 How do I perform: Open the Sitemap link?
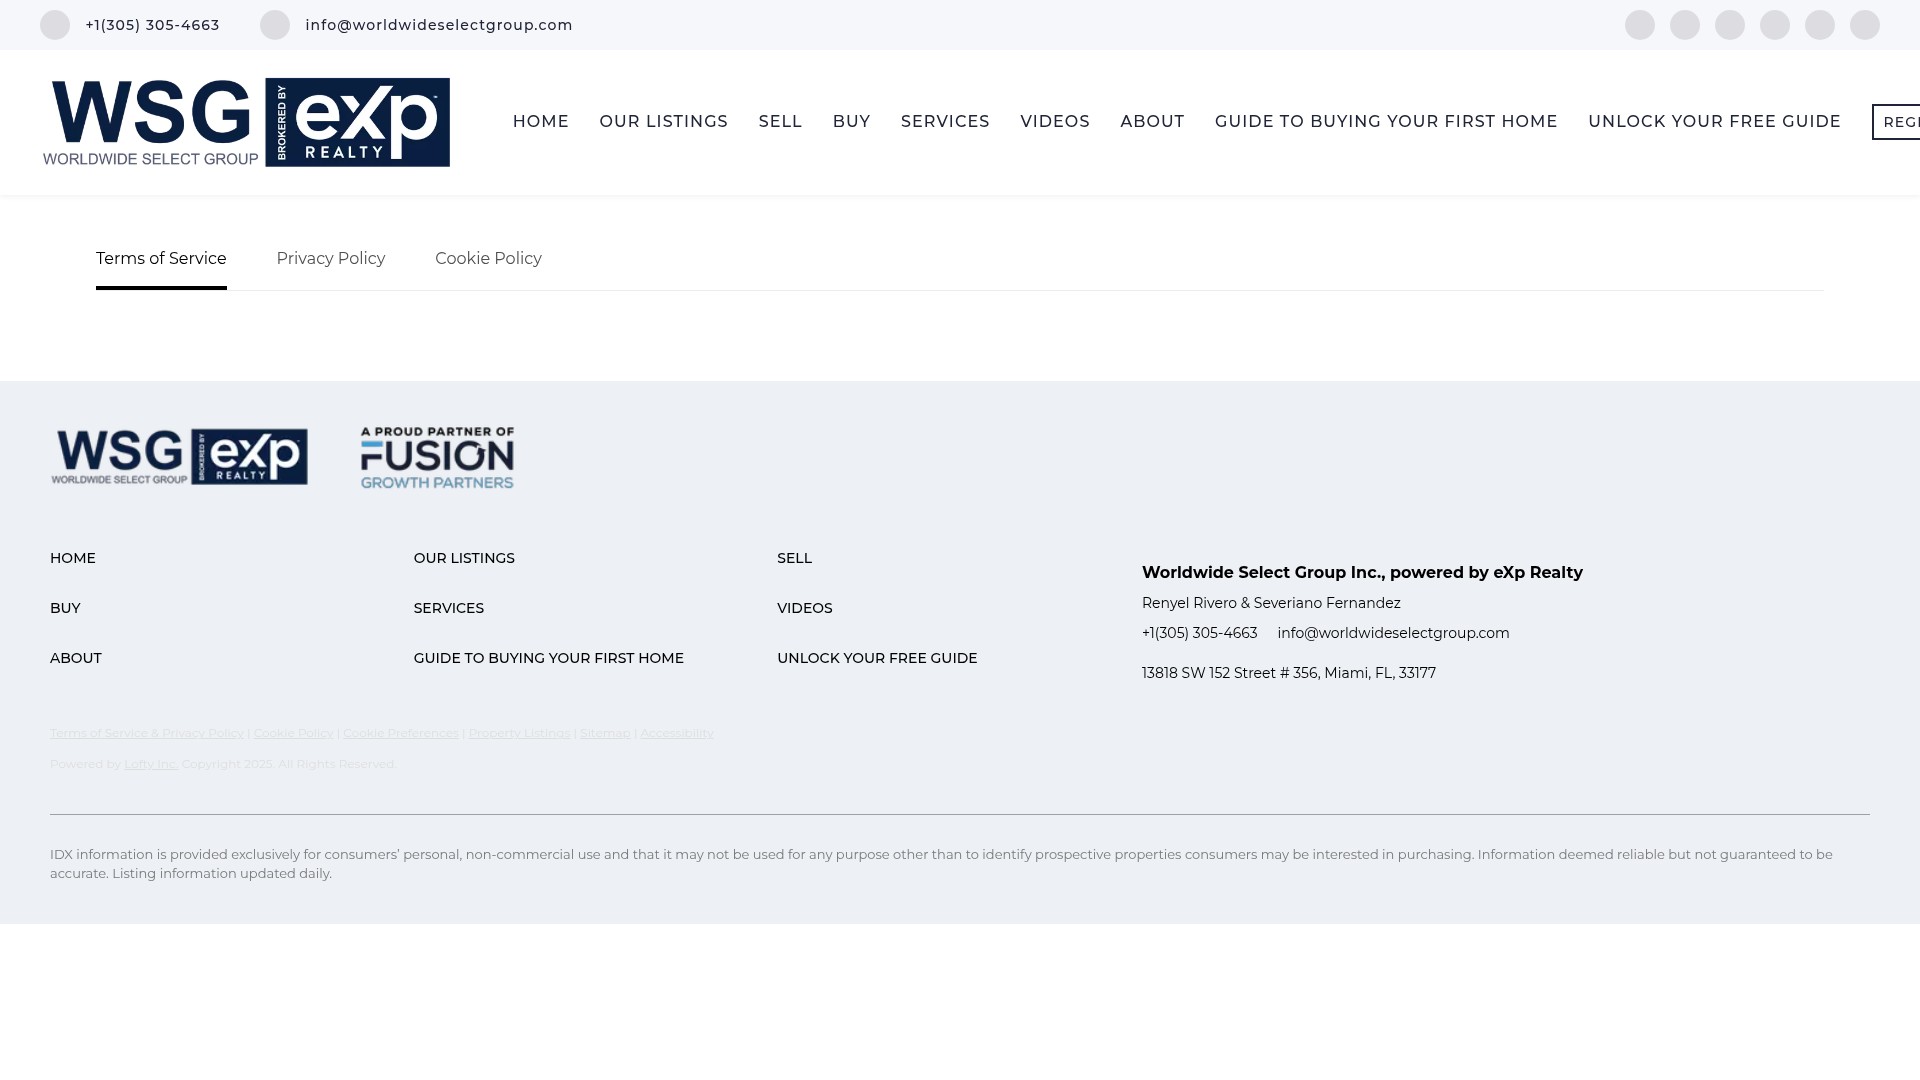click(x=605, y=733)
